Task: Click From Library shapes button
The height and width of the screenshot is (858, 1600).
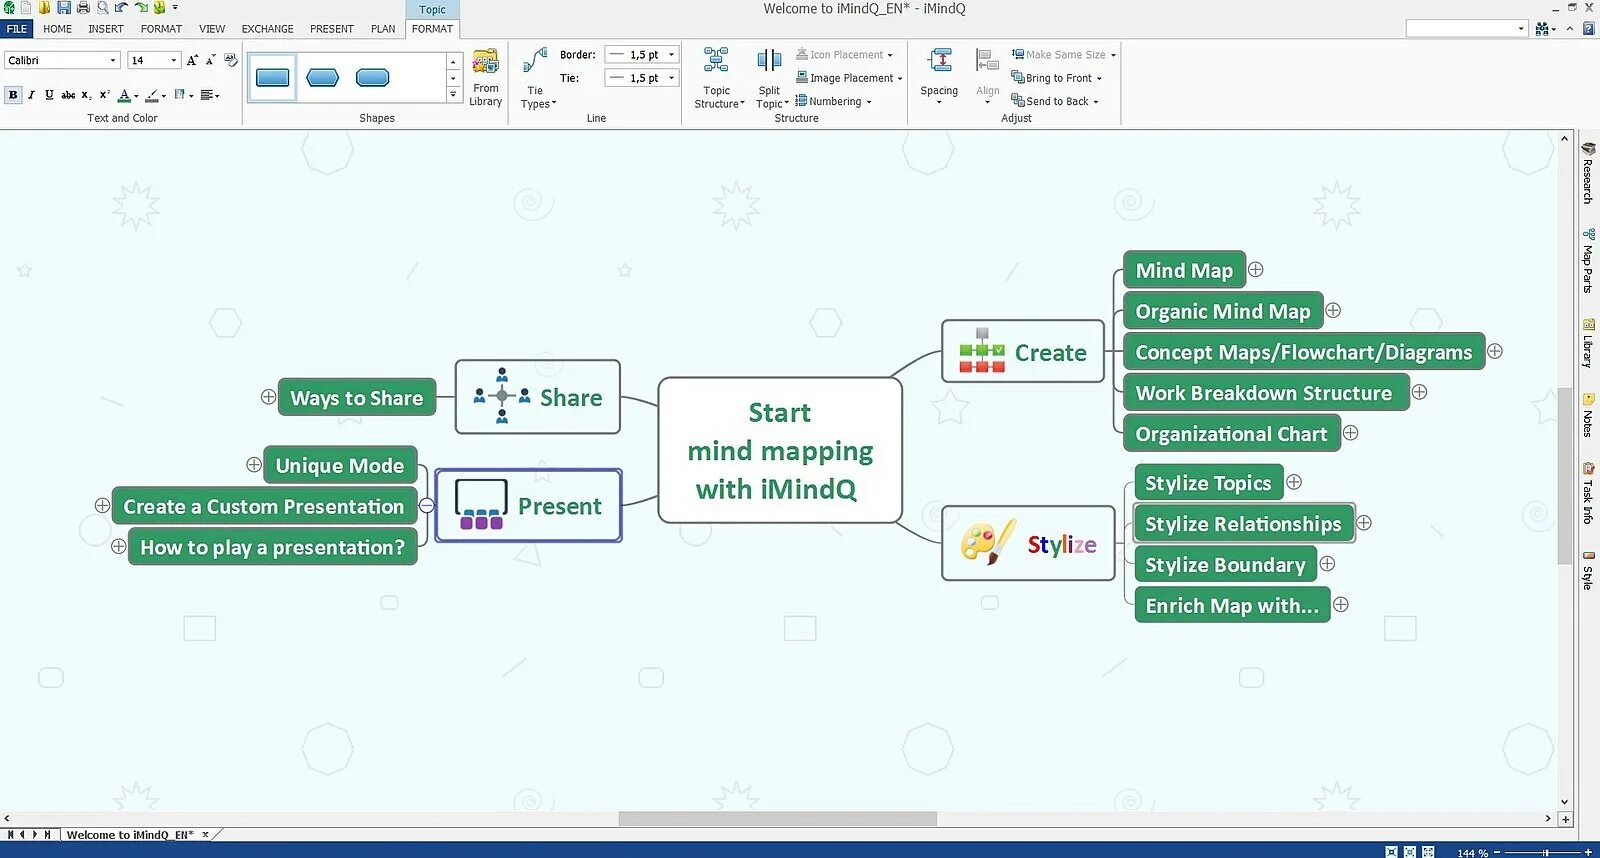Action: coord(485,77)
